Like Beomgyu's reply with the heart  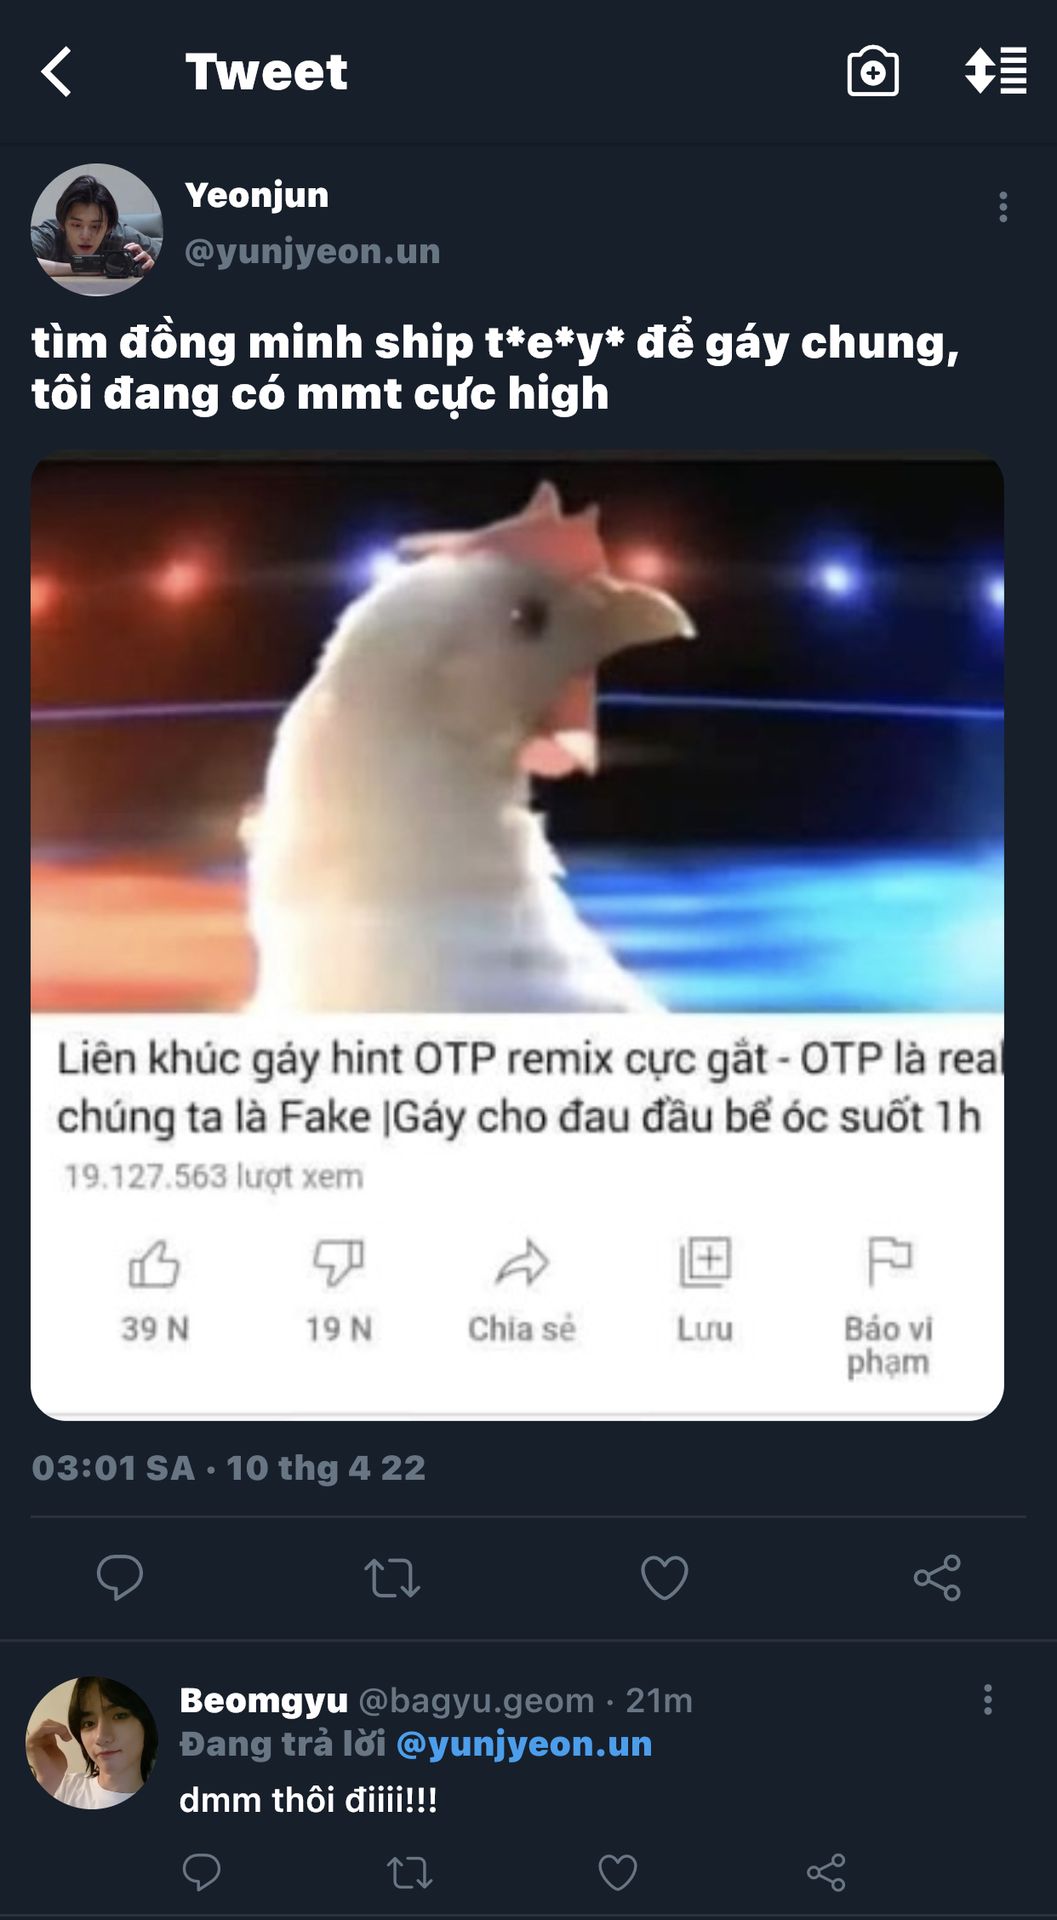click(x=617, y=1872)
